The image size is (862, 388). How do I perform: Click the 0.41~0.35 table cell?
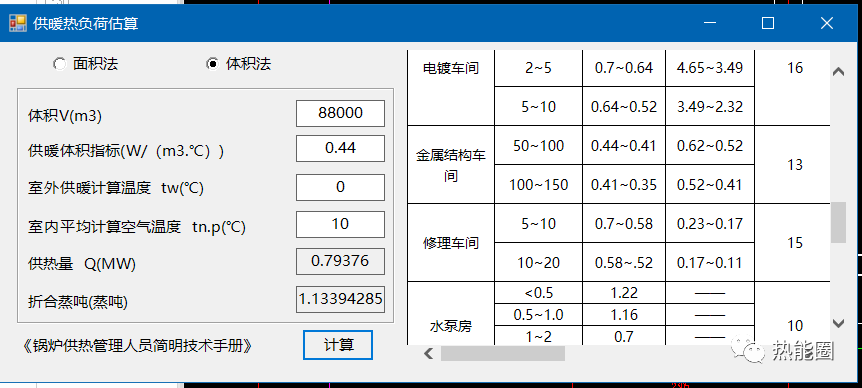point(624,185)
